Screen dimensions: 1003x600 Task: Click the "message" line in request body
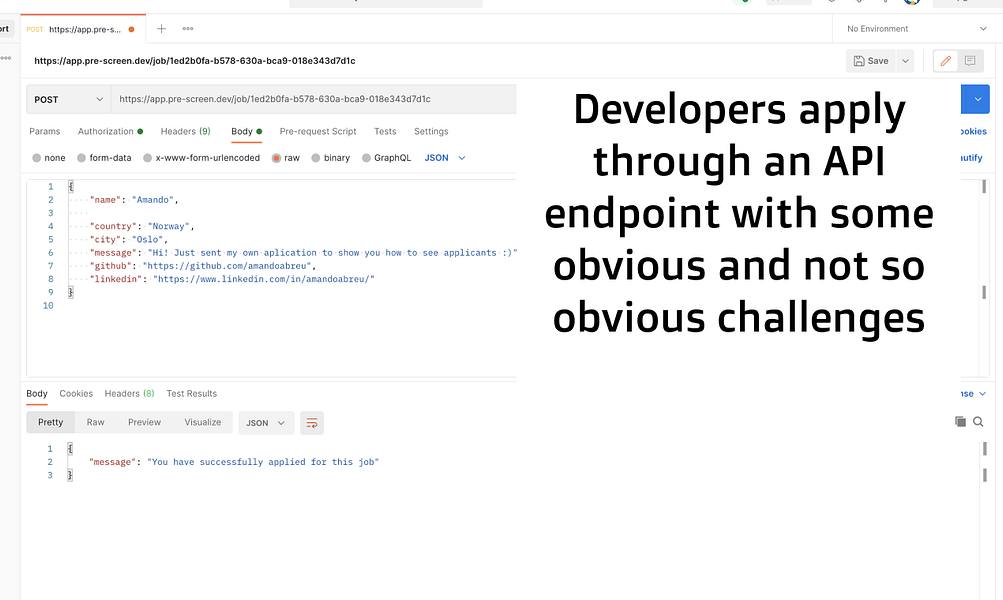click(x=303, y=253)
